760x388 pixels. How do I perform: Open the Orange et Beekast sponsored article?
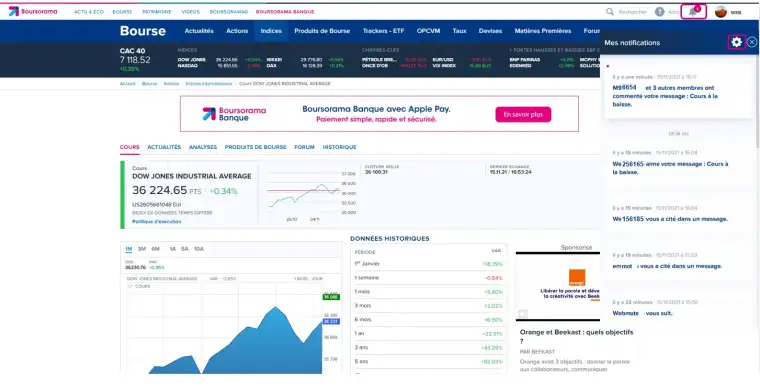pos(576,337)
